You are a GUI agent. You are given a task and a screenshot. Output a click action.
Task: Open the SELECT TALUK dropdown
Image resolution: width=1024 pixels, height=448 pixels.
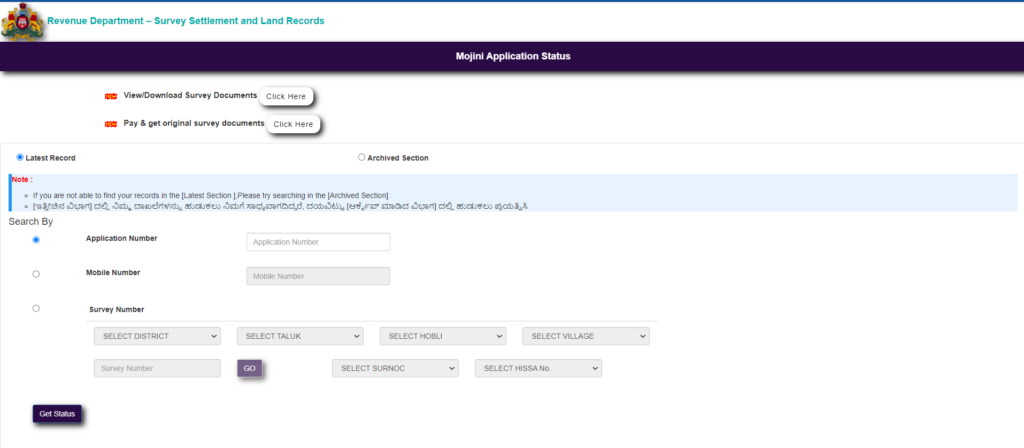click(300, 336)
